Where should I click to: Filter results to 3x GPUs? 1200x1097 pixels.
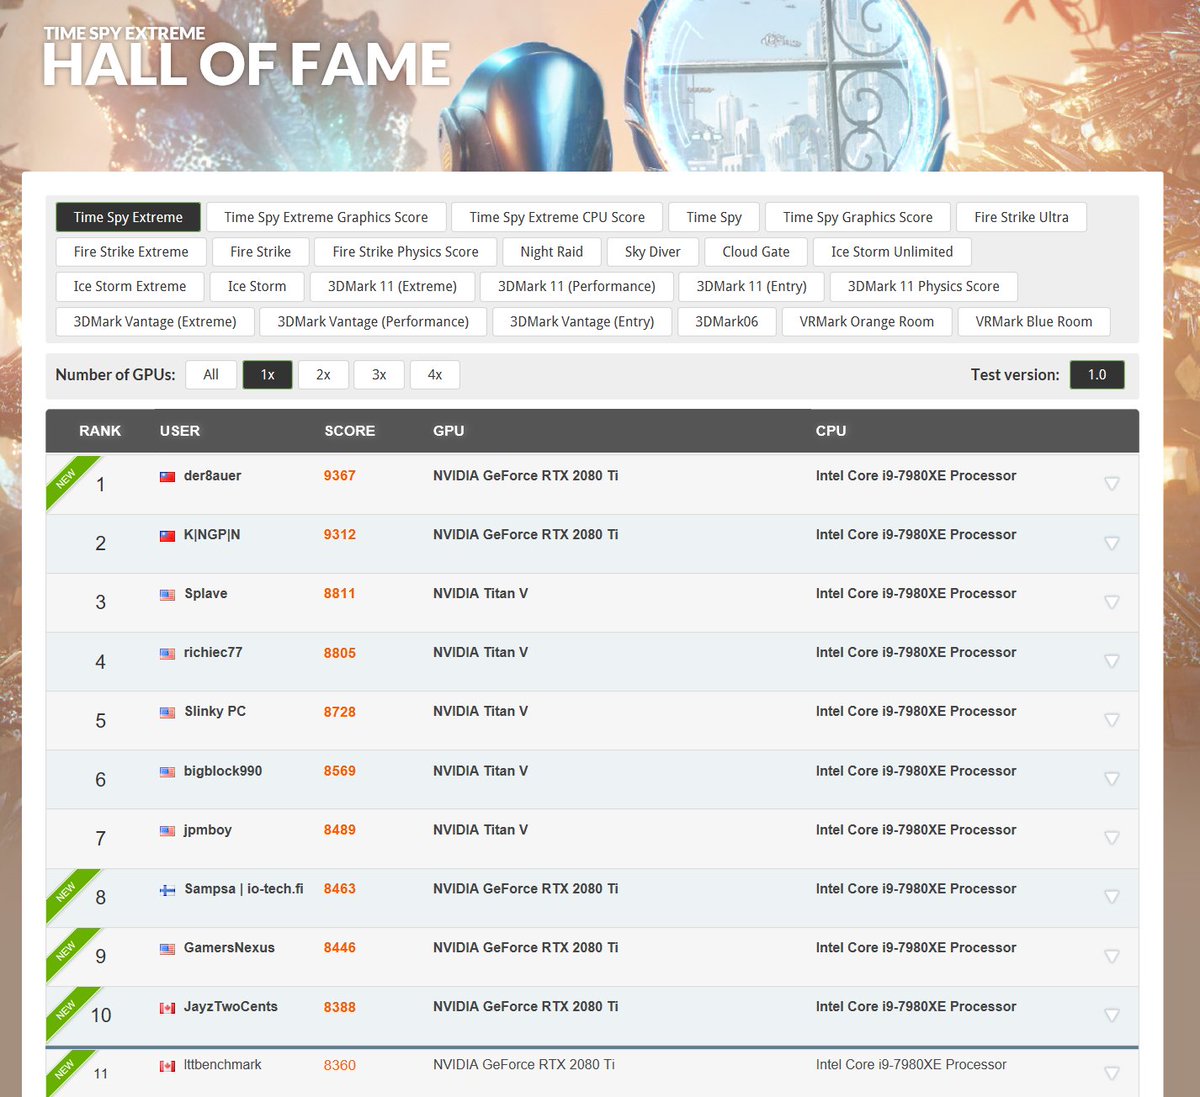(x=379, y=375)
